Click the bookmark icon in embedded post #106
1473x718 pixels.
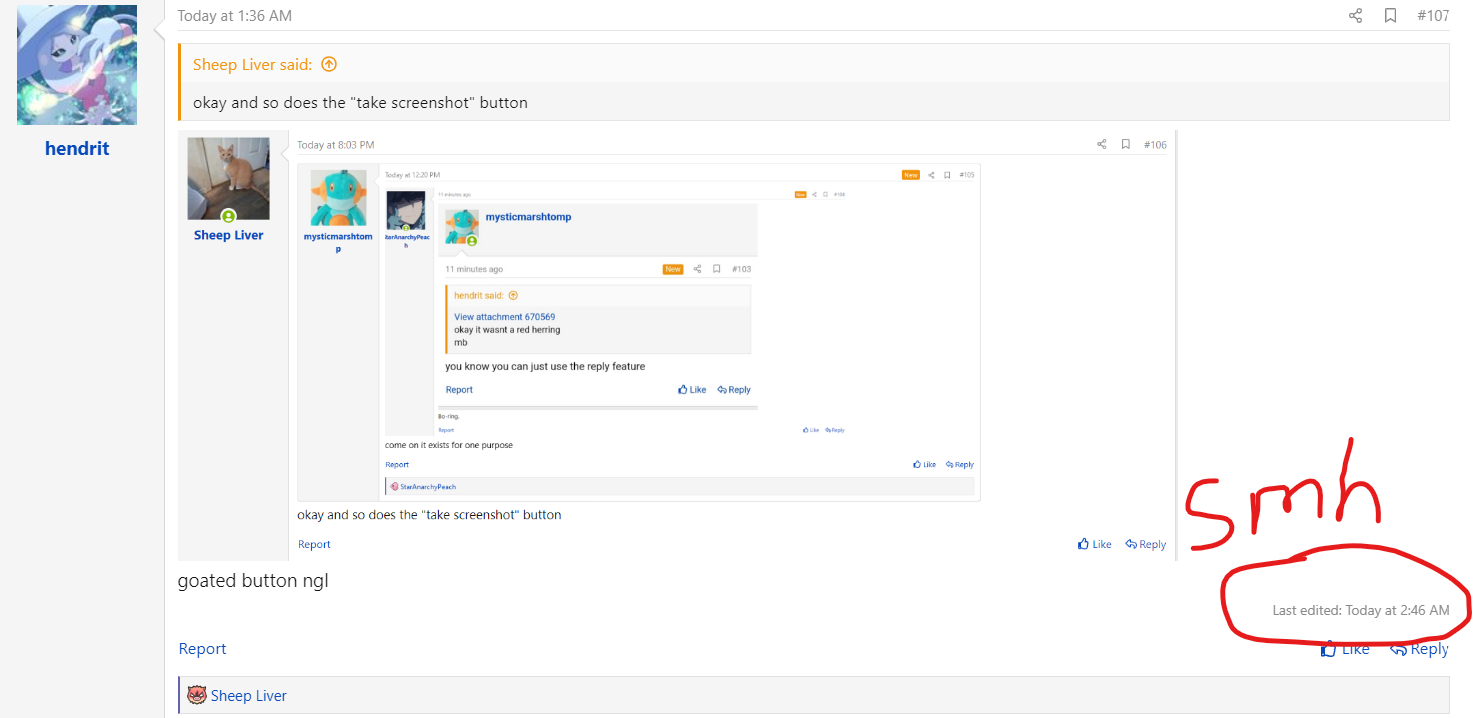(x=1125, y=145)
